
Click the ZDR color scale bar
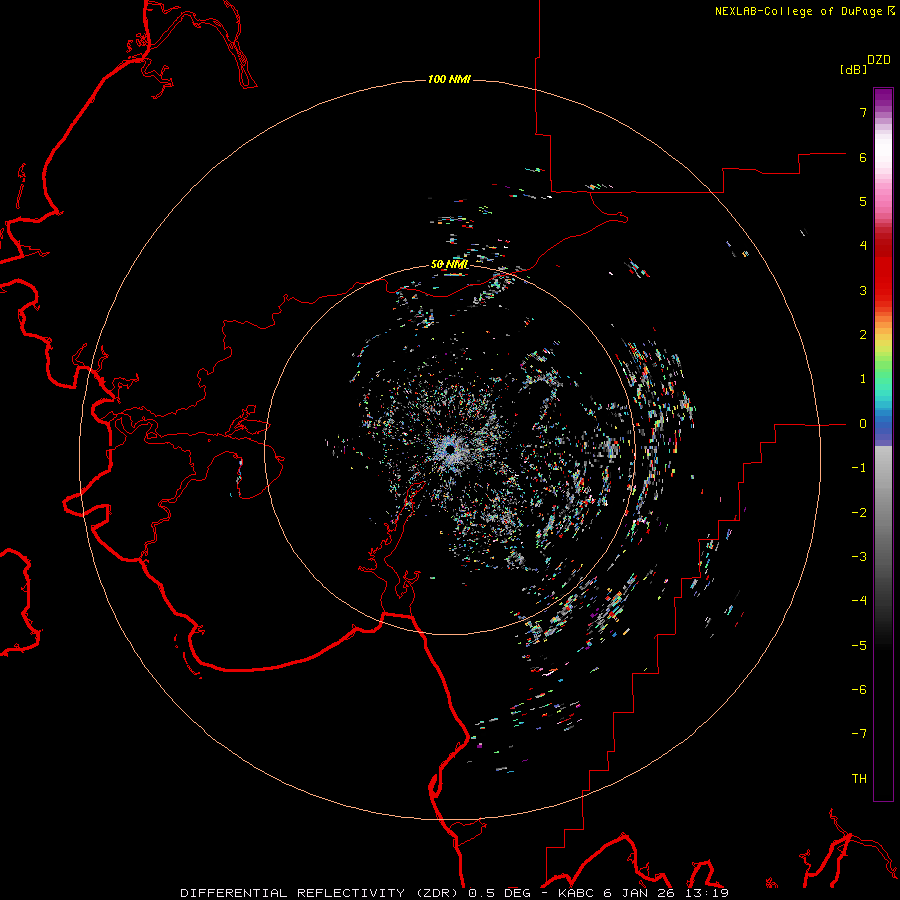coord(883,444)
